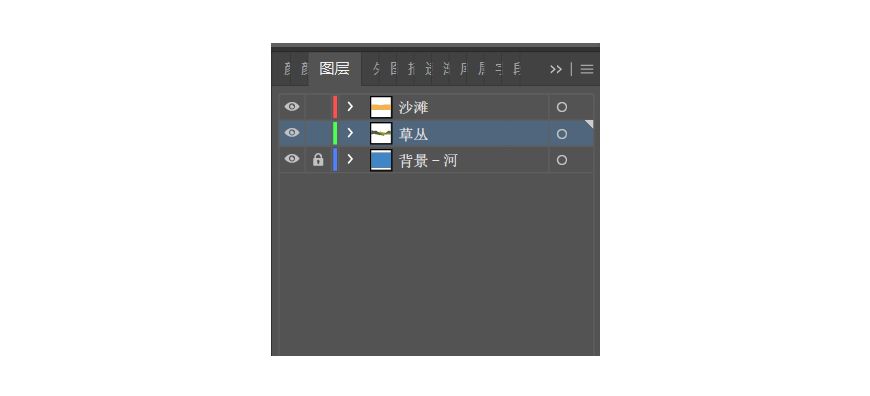Hide the 沙滩 layer with eye icon

pyautogui.click(x=292, y=106)
